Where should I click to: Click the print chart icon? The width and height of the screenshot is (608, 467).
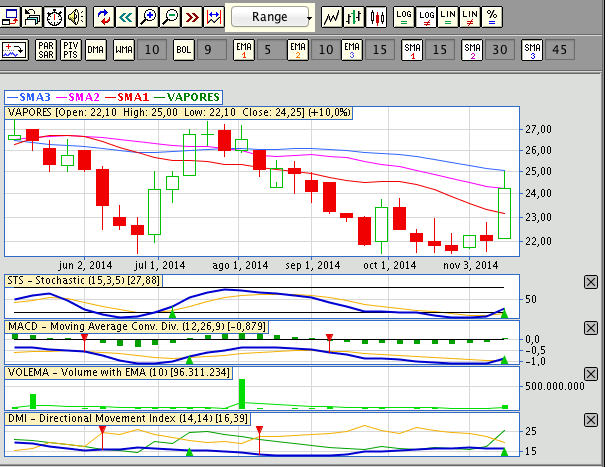pyautogui.click(x=32, y=17)
